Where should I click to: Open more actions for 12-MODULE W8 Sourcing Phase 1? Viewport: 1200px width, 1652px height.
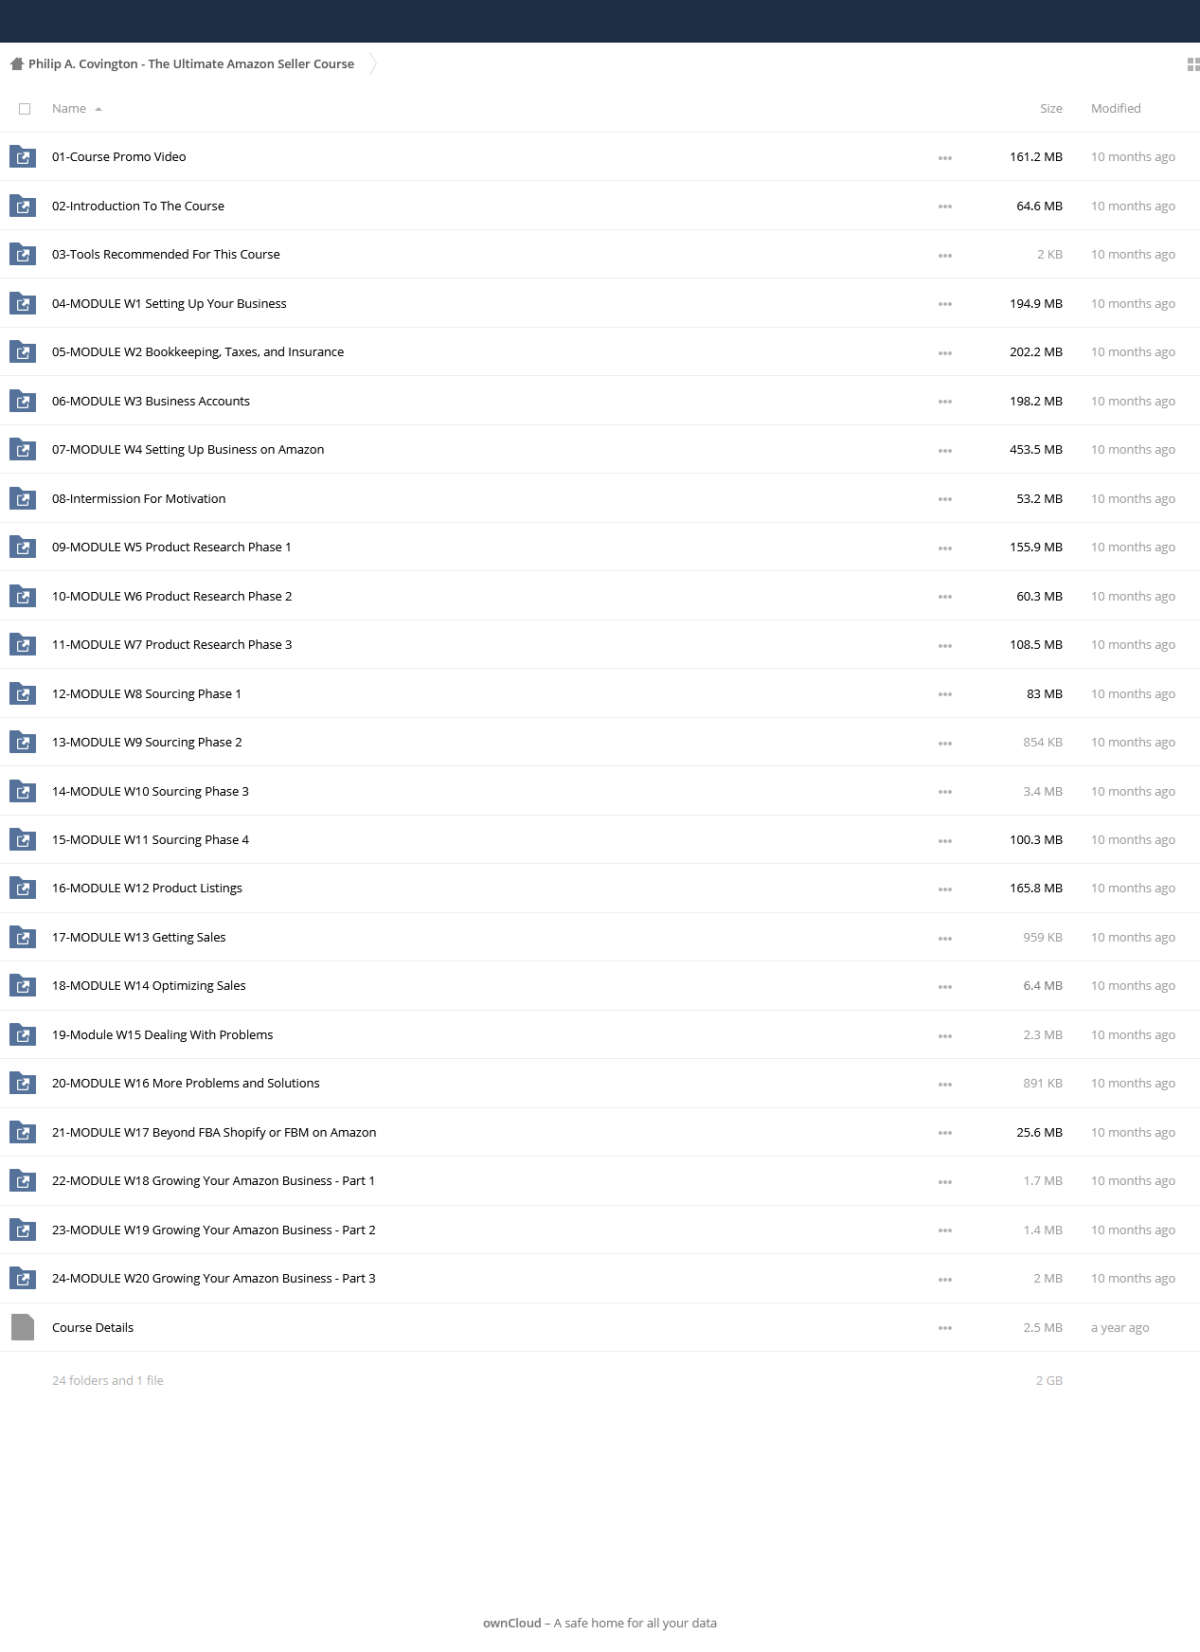click(x=945, y=694)
